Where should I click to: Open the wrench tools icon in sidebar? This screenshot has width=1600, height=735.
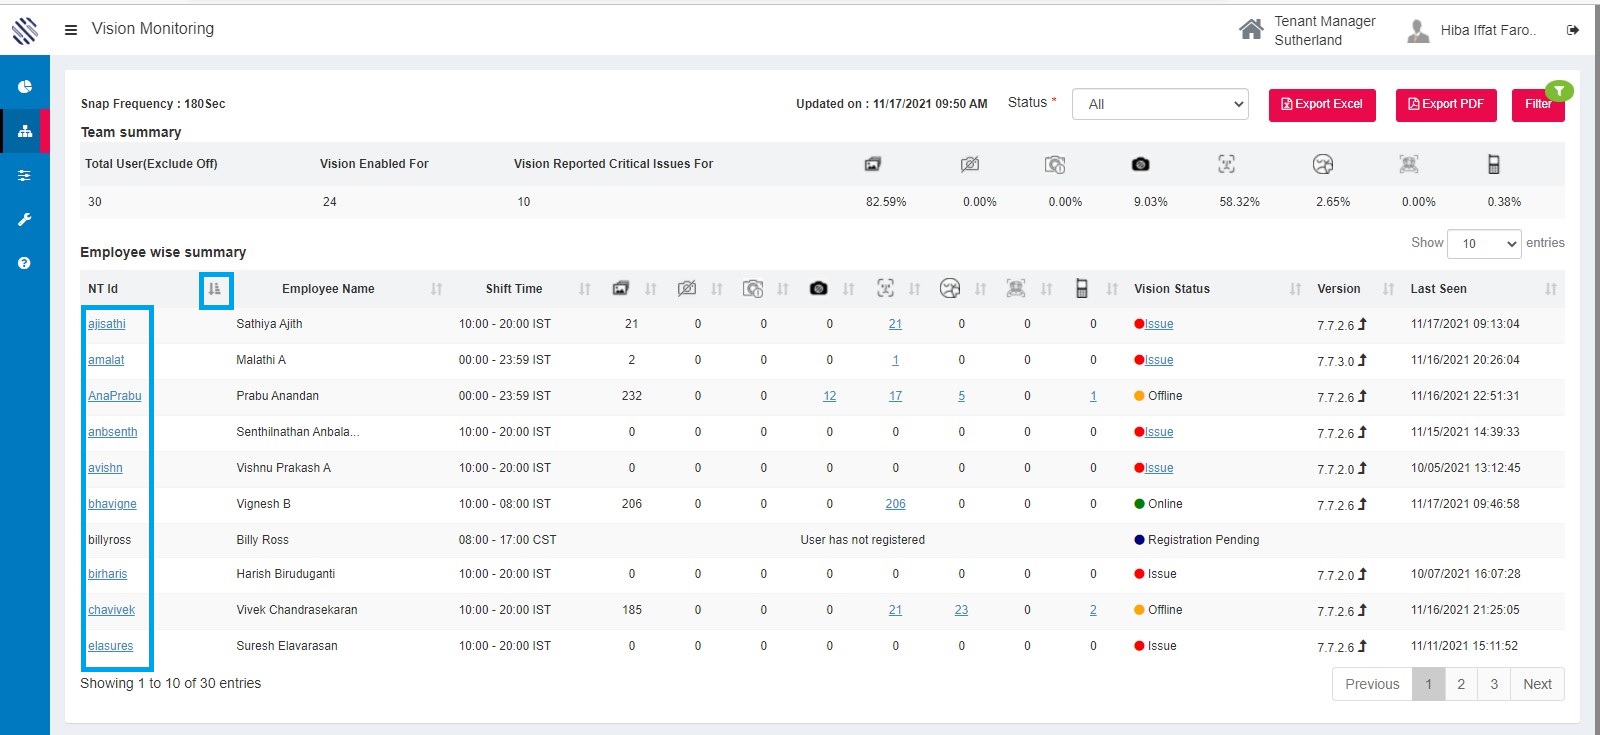point(25,219)
